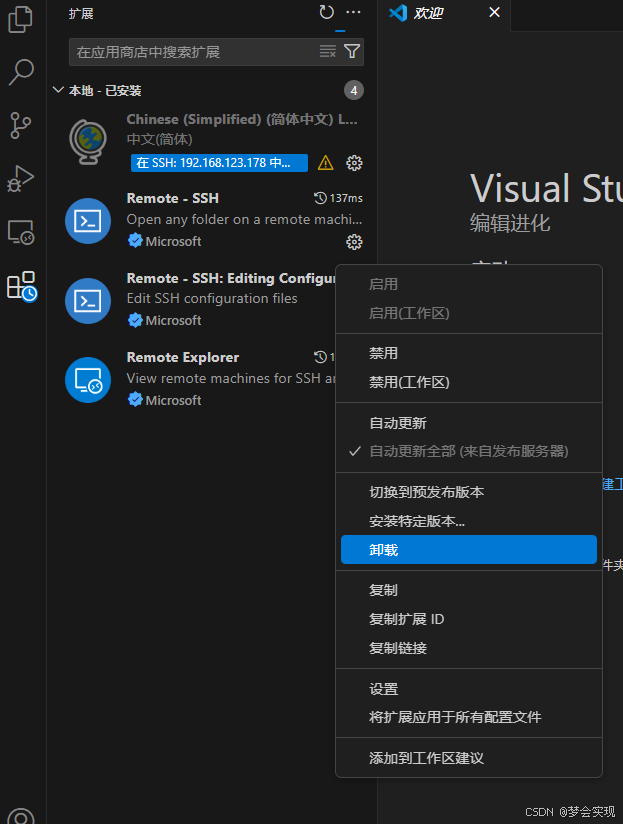This screenshot has height=824, width=623.
Task: Toggle 自动更新全部 (来自发布服务器) checked item
Action: 469,451
